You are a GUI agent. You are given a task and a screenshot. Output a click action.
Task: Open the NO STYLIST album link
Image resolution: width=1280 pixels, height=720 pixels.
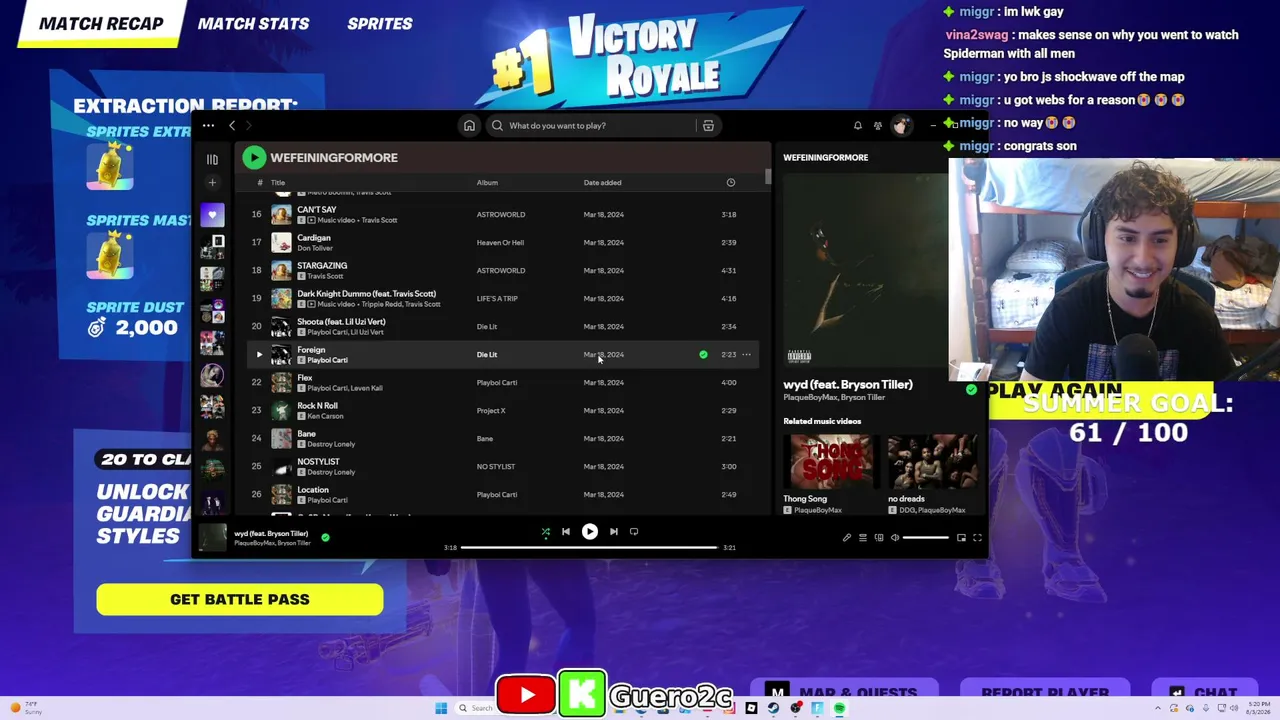496,466
